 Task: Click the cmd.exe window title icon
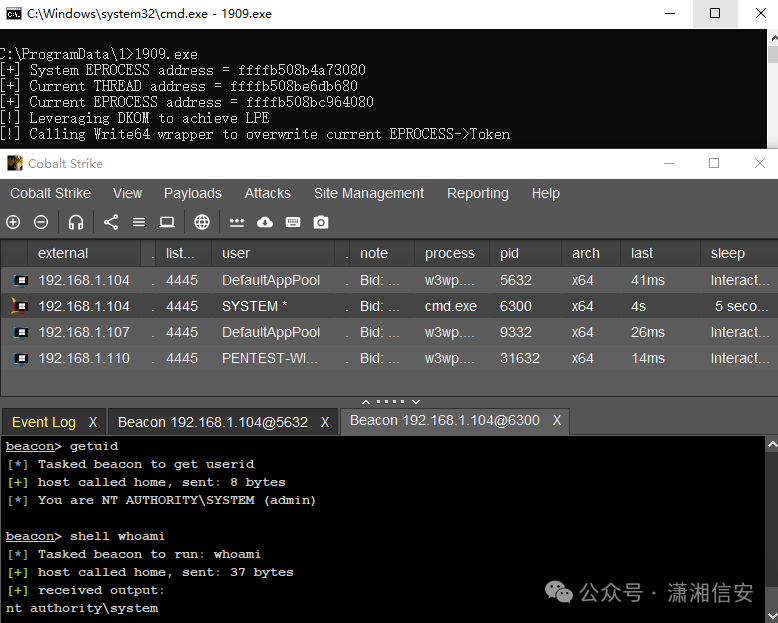[x=13, y=13]
